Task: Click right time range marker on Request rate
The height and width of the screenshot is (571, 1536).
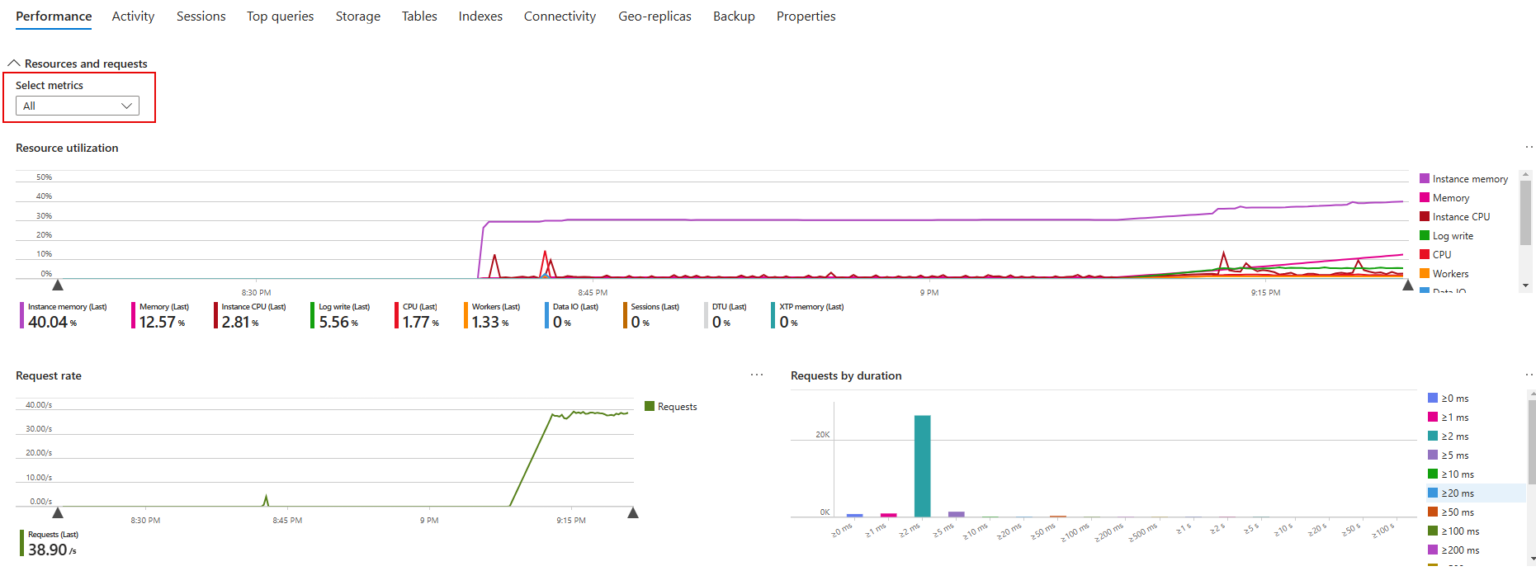Action: click(x=632, y=513)
